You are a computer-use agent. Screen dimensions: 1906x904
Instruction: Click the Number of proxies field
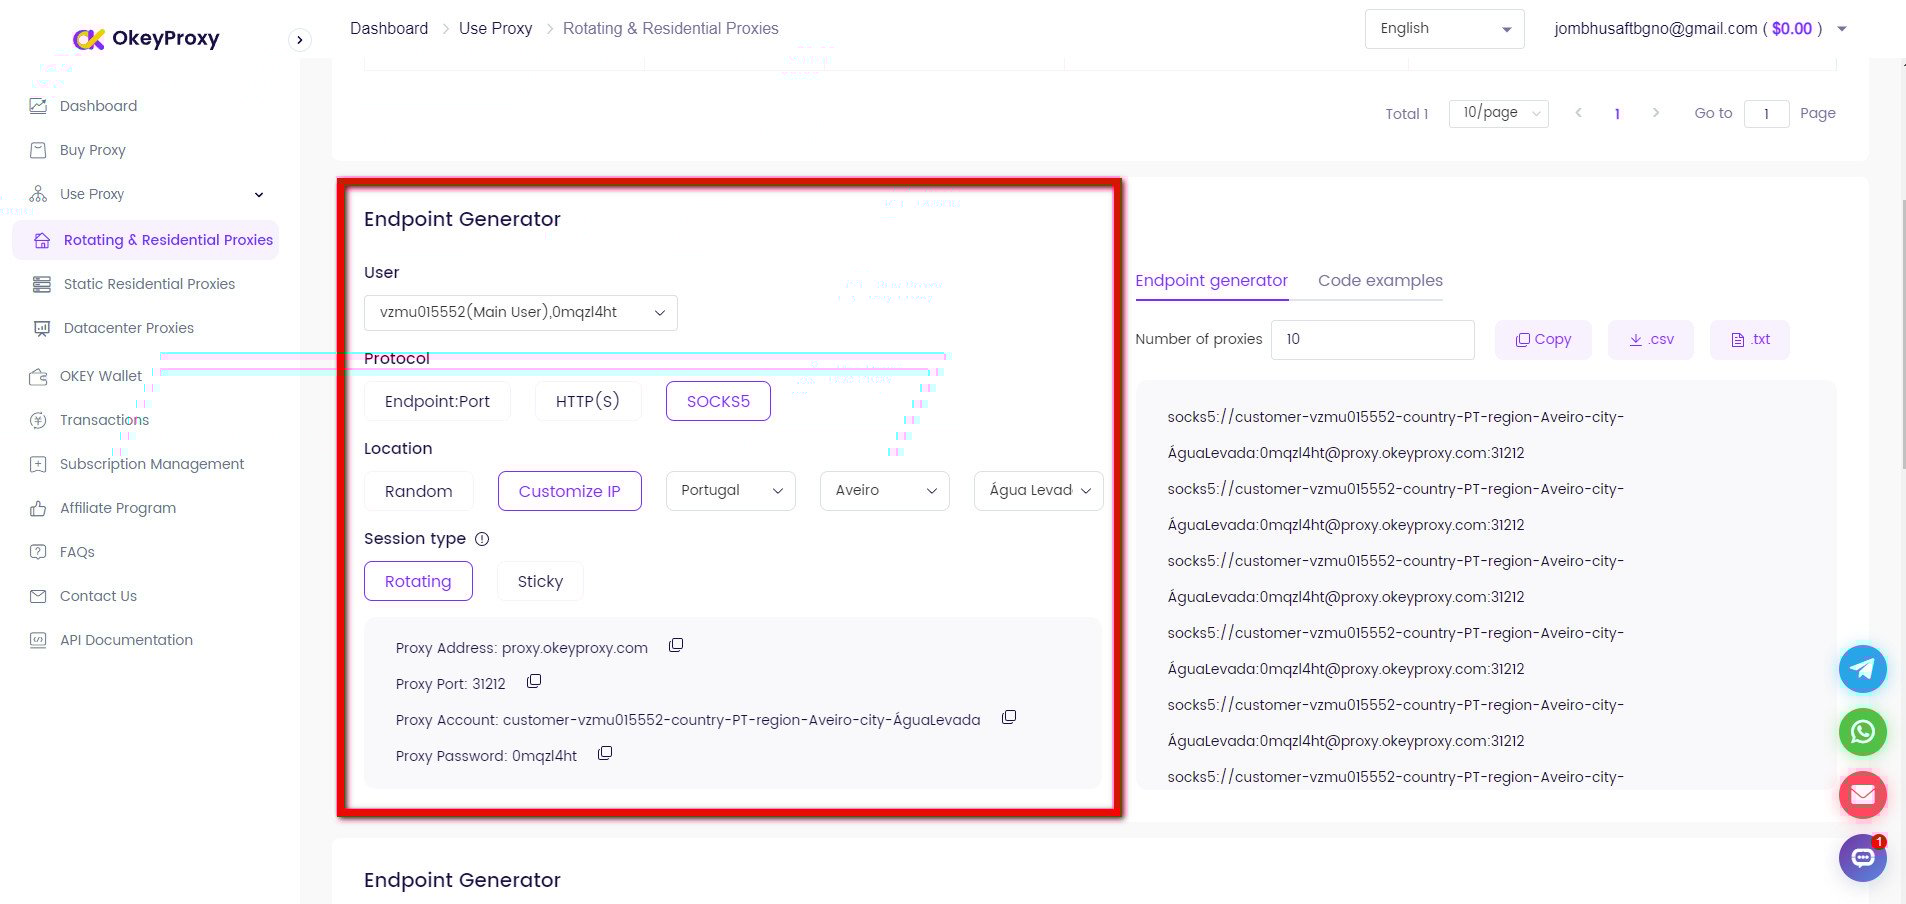pos(1372,340)
